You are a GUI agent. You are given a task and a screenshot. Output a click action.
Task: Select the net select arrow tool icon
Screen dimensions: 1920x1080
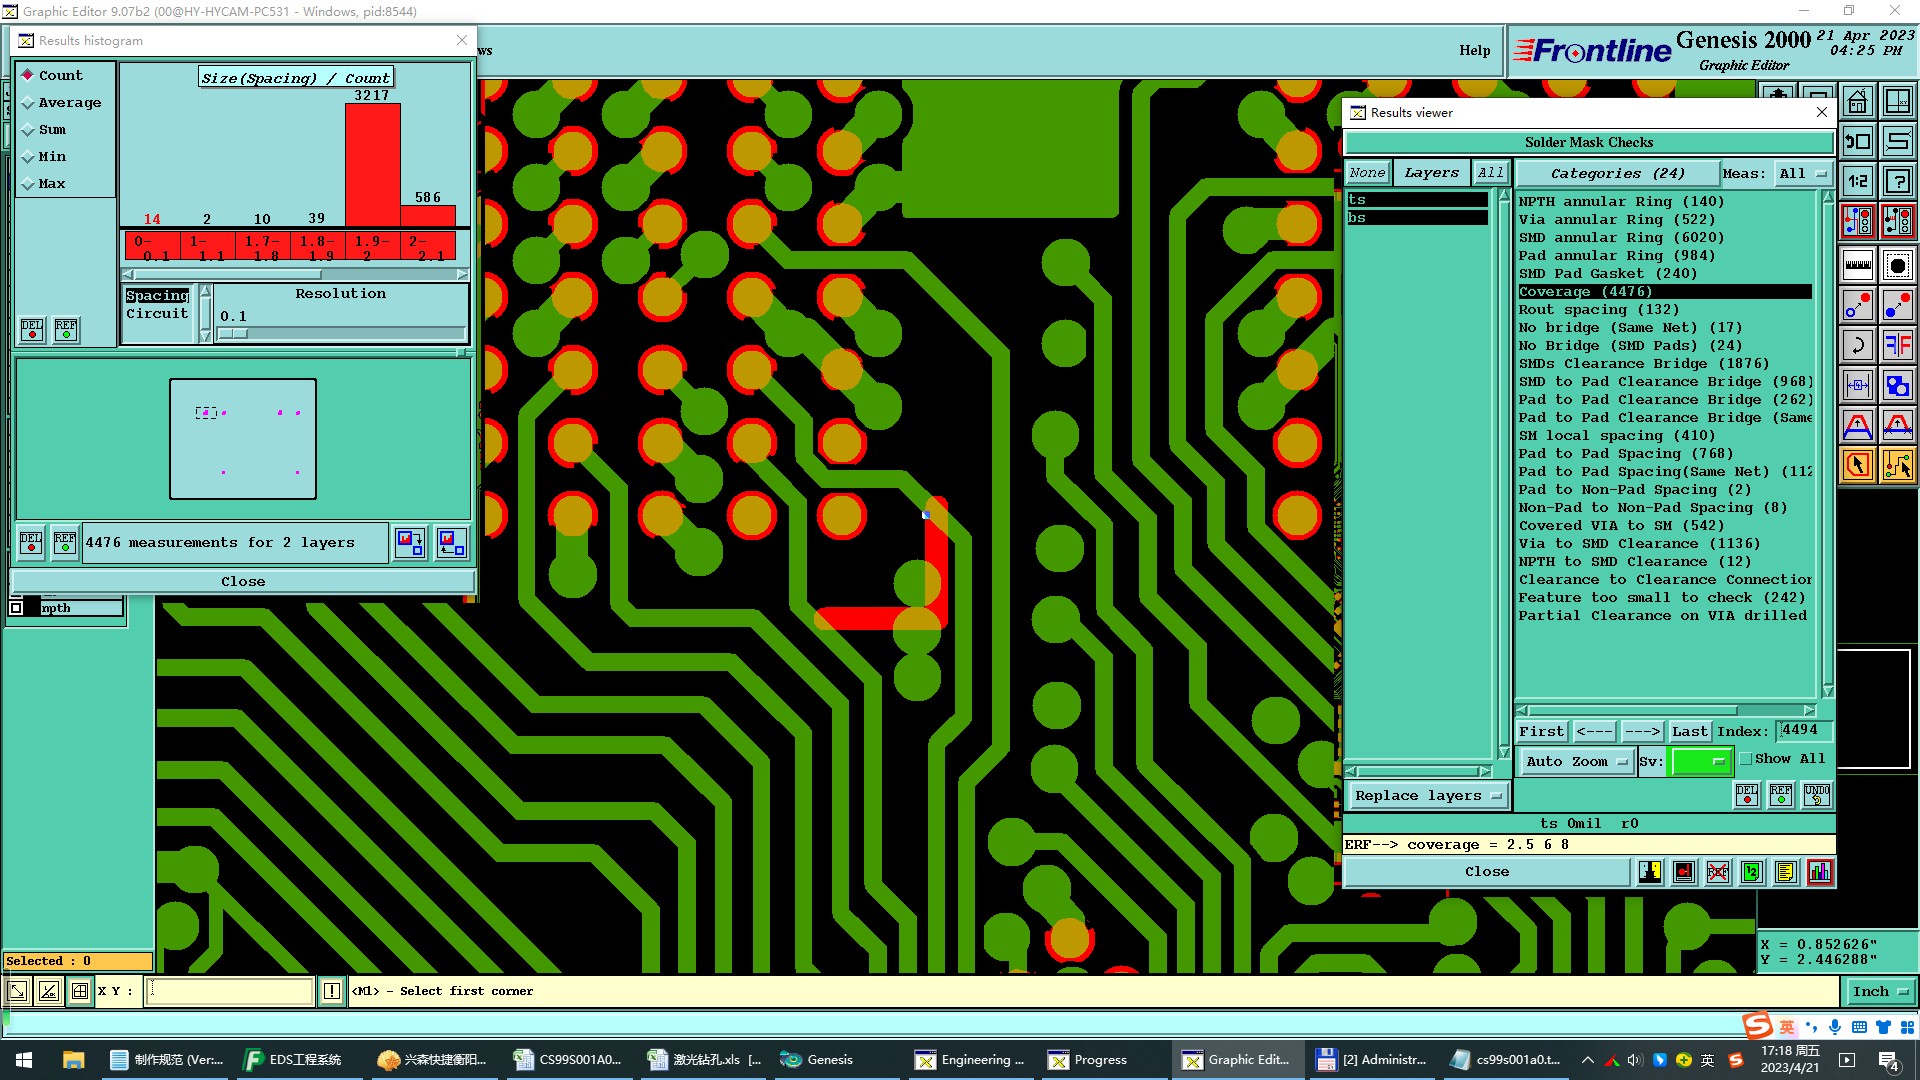[x=1897, y=465]
